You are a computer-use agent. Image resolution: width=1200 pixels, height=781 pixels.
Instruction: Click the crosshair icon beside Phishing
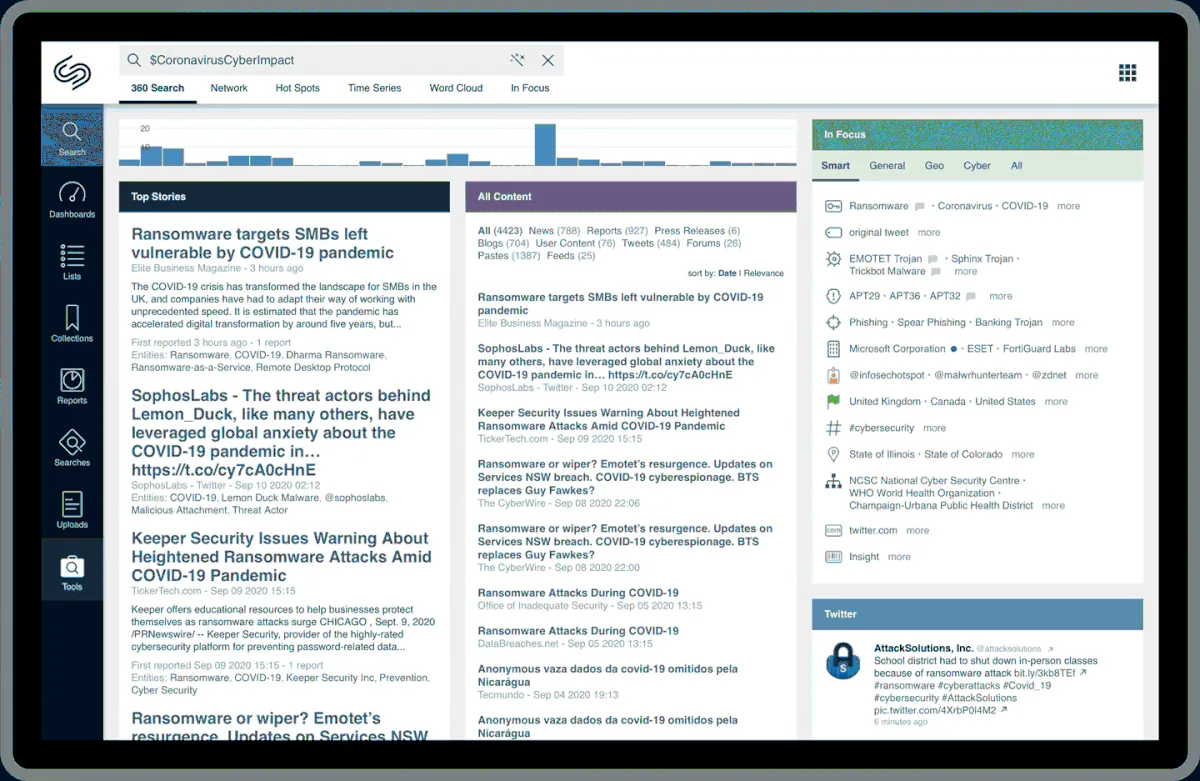click(833, 322)
